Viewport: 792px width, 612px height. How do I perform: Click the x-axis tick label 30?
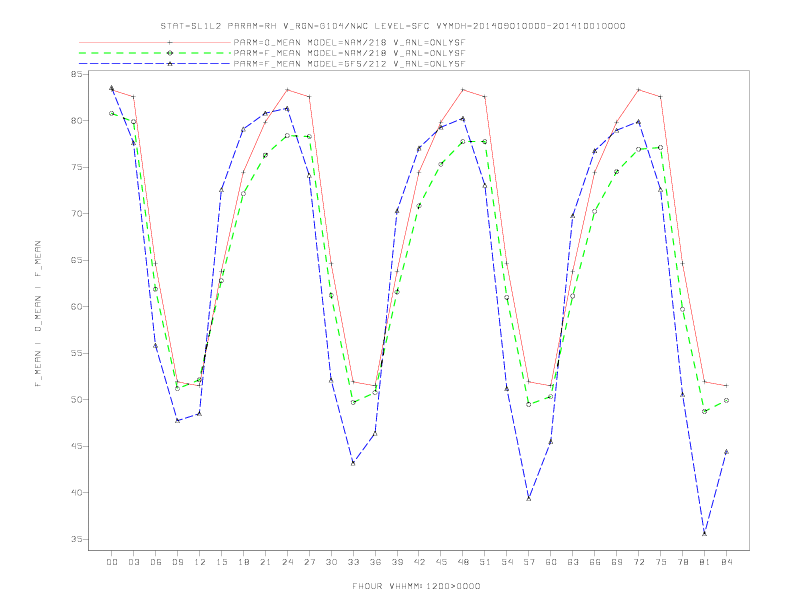pos(331,562)
